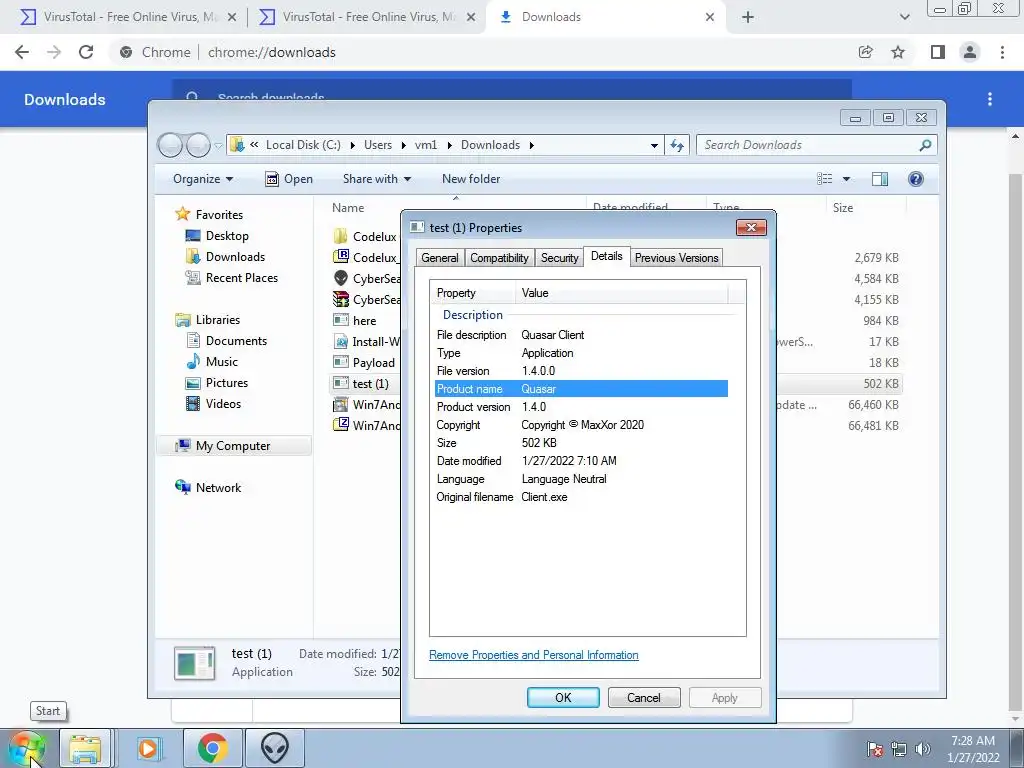The height and width of the screenshot is (768, 1024).
Task: Reload the Chrome page
Action: click(86, 52)
